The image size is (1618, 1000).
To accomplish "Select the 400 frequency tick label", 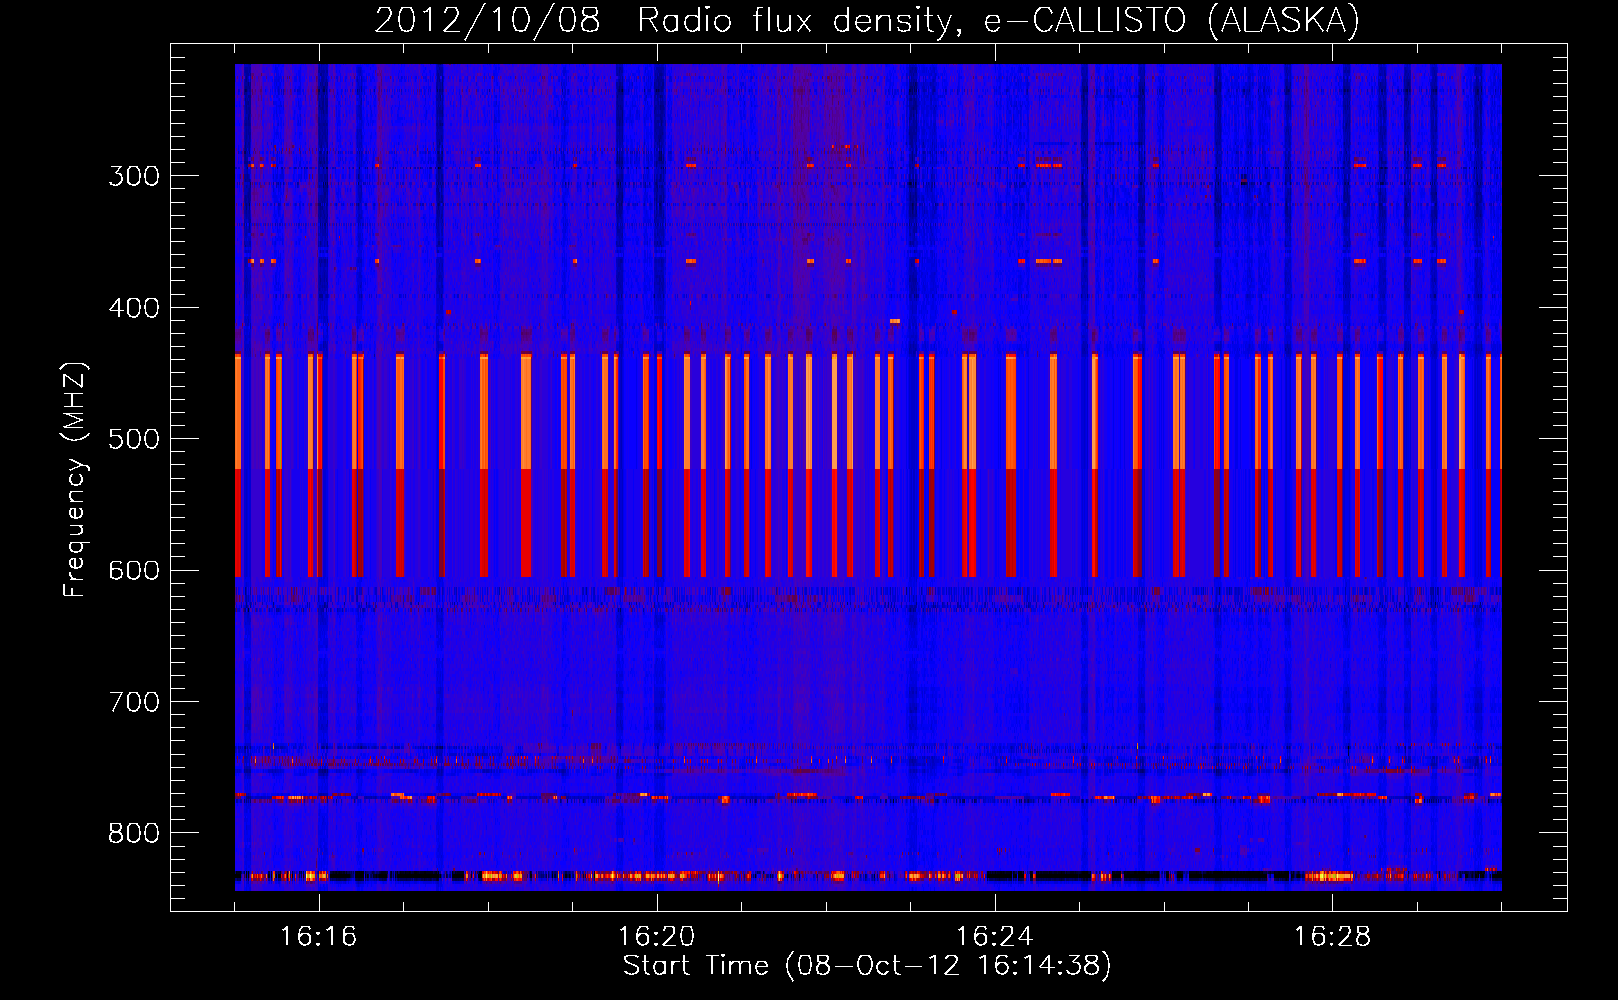I will 134,308.
